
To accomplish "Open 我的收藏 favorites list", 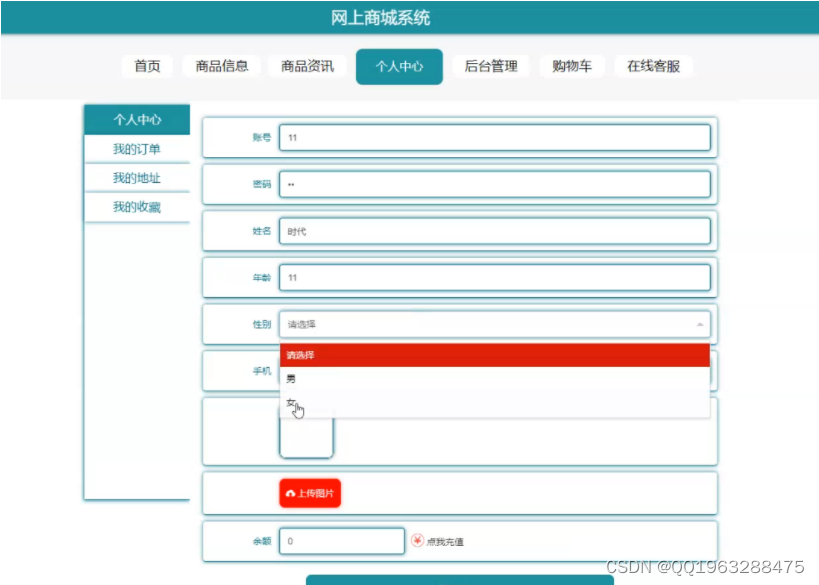I will 136,204.
